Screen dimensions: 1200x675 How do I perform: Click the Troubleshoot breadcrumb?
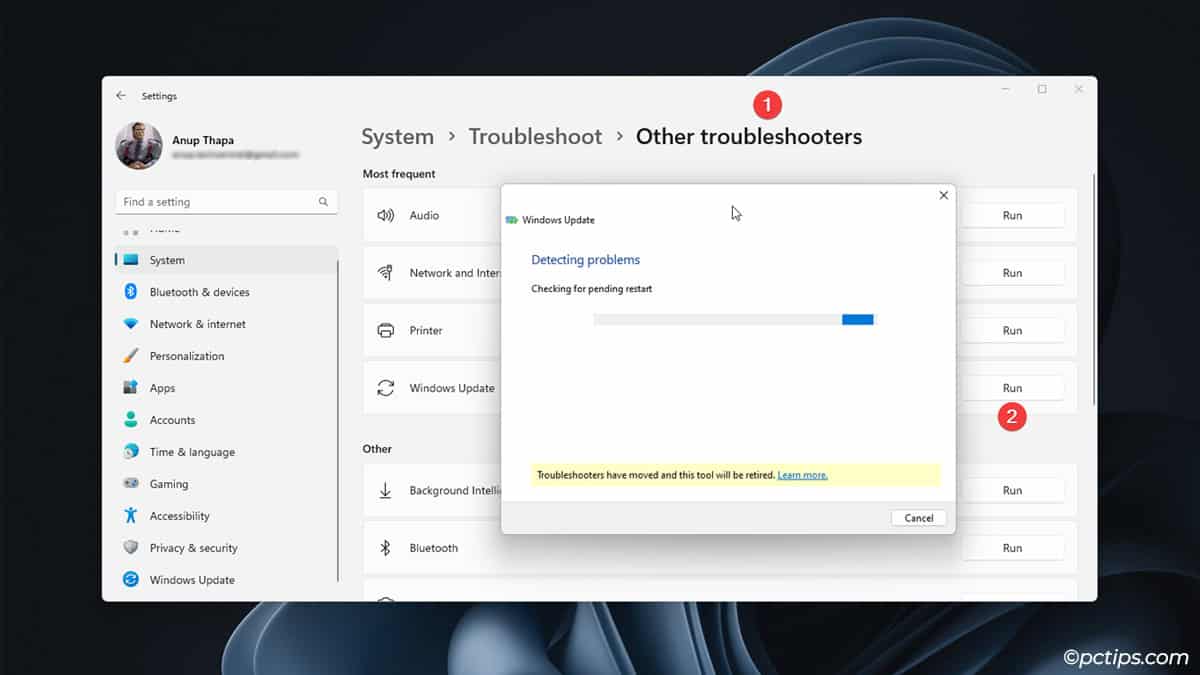[x=535, y=137]
